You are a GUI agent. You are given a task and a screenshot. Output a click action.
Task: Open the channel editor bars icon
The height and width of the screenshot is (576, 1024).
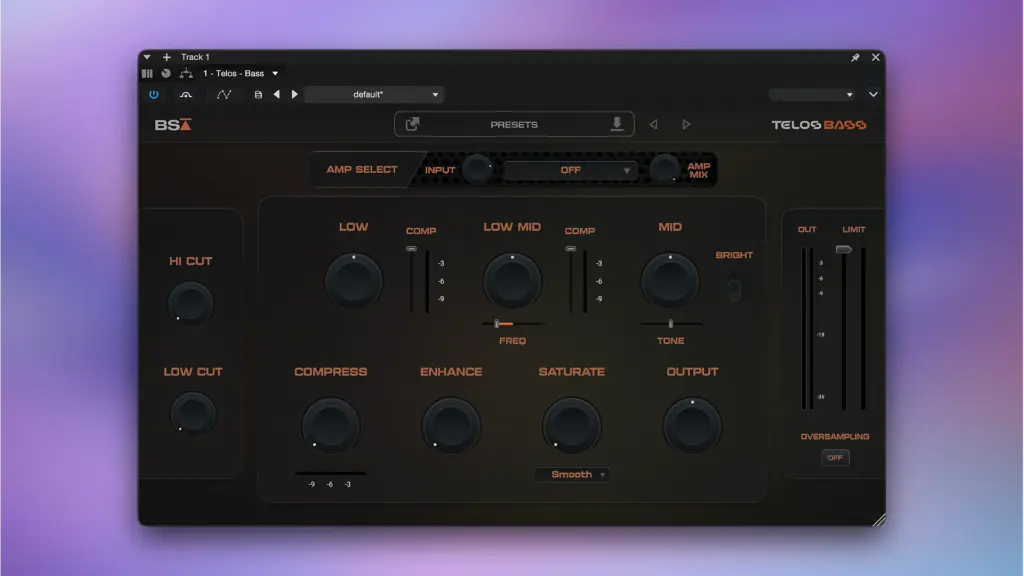click(x=147, y=73)
